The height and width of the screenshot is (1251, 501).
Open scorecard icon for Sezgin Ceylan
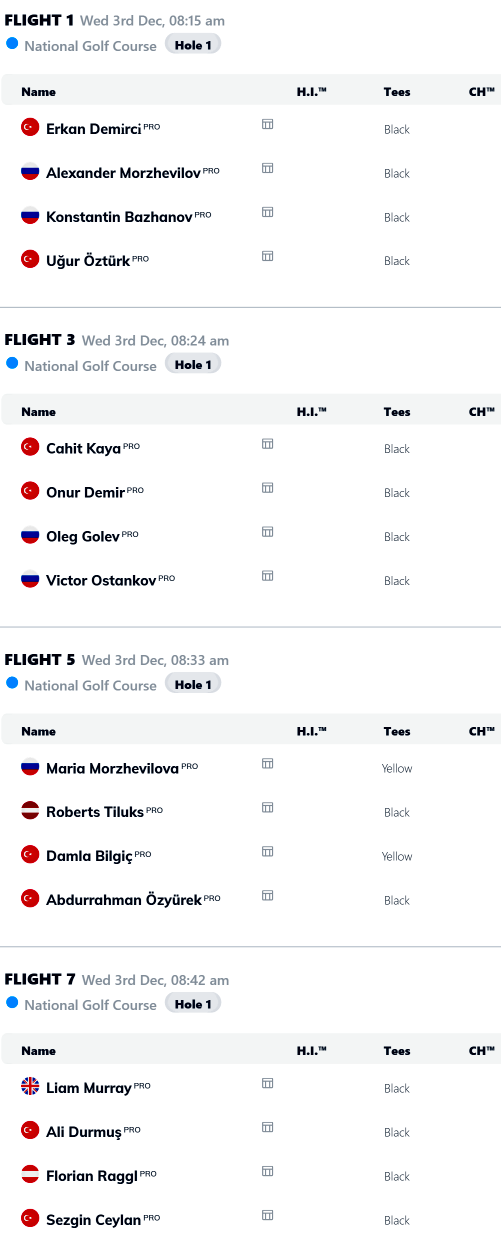click(x=267, y=1215)
